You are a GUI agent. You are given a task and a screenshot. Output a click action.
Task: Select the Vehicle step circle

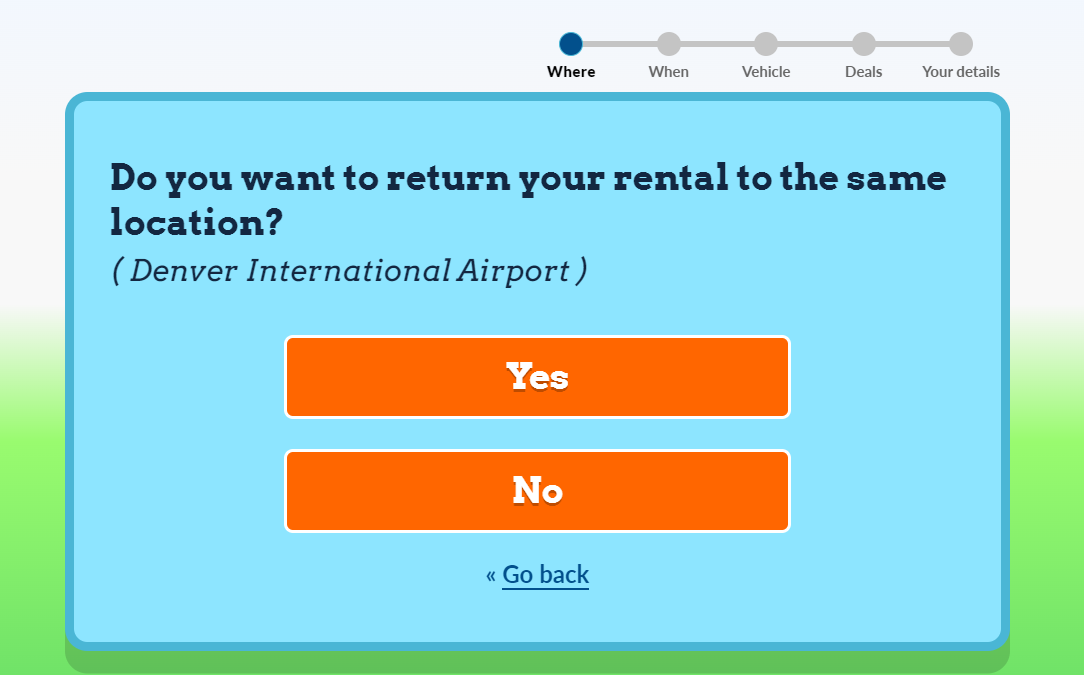tap(766, 44)
